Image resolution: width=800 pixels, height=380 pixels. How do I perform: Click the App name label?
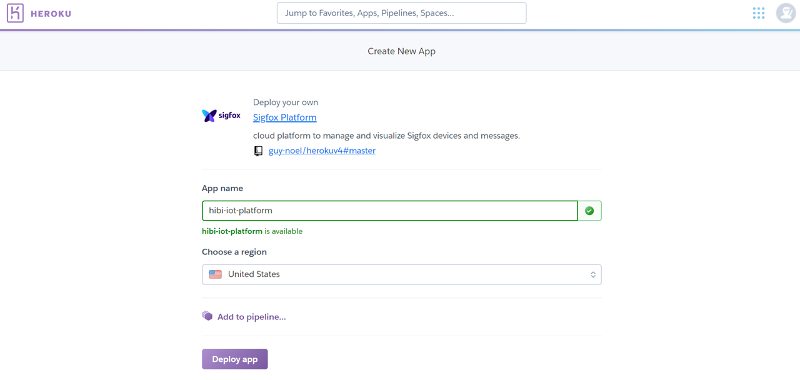coord(222,188)
